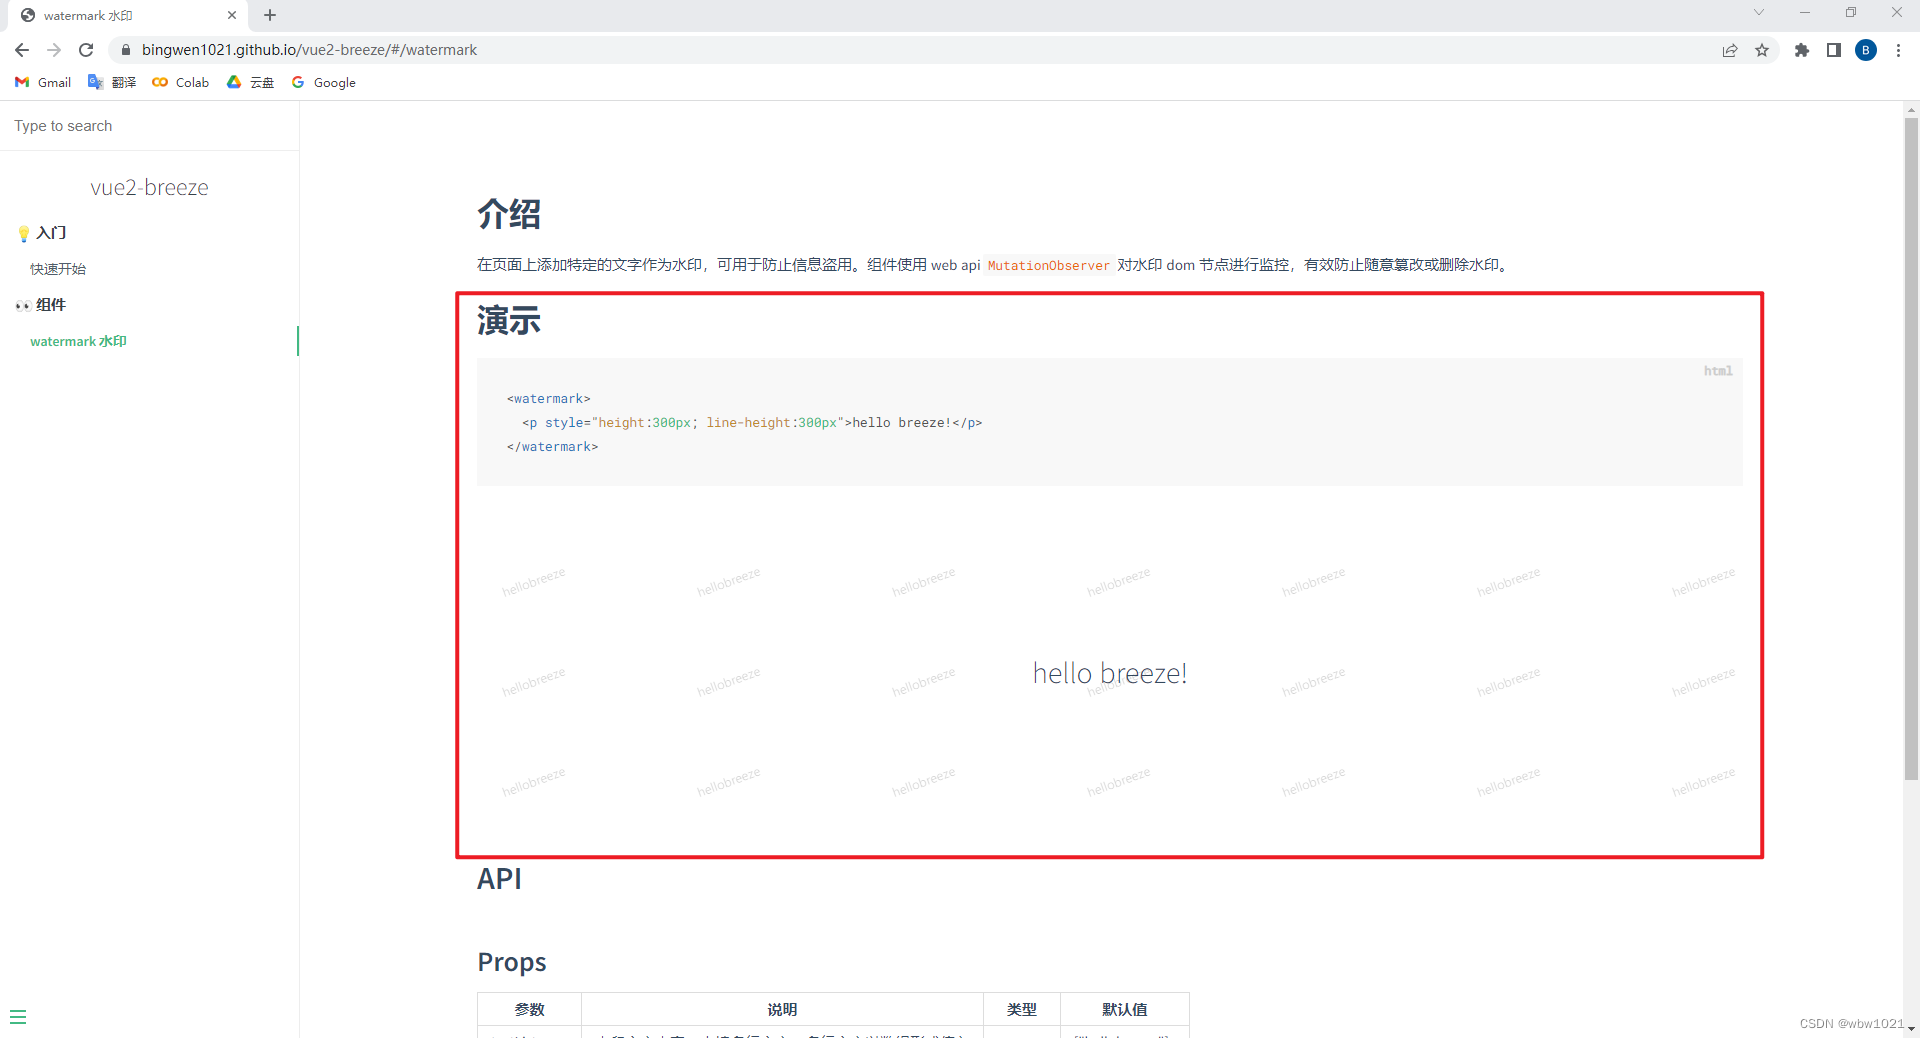Share this page icon
1920x1038 pixels.
pyautogui.click(x=1730, y=50)
